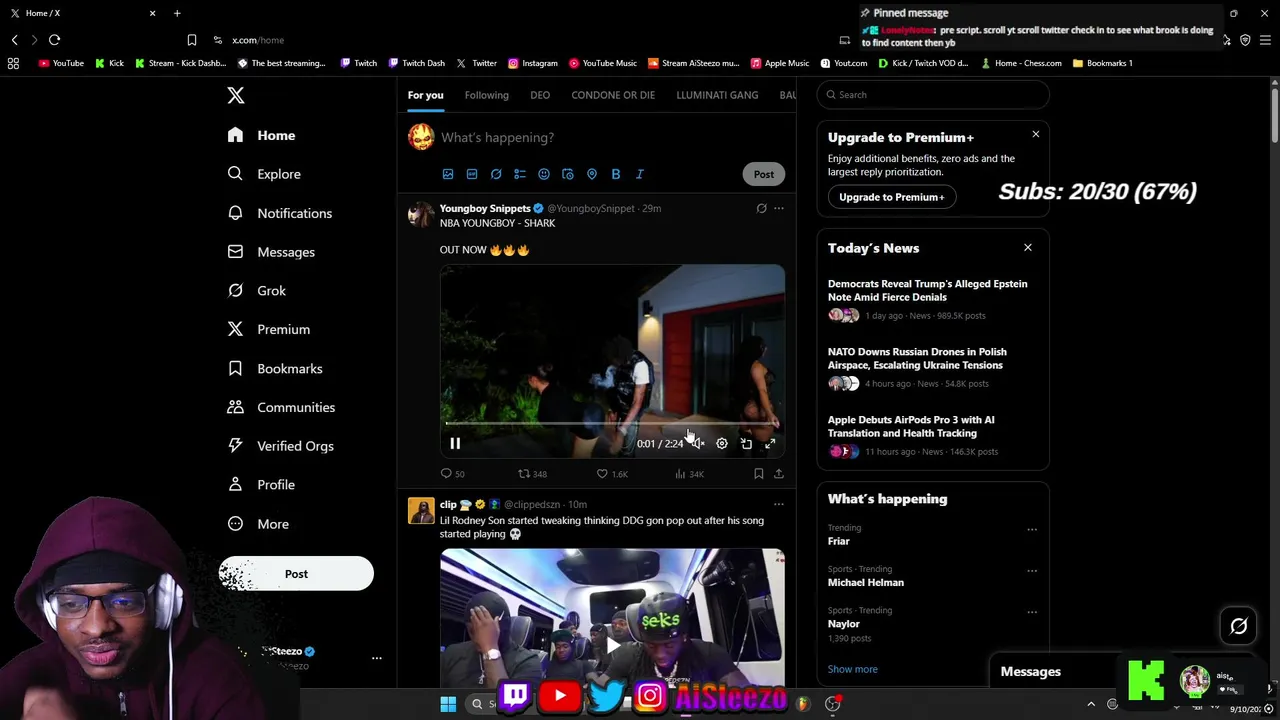Screen dimensions: 1280x720
Task: Open Youngboy Snippets profile name
Action: (485, 208)
